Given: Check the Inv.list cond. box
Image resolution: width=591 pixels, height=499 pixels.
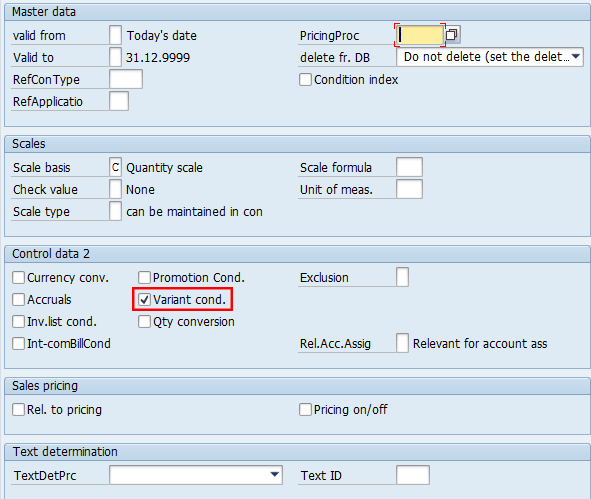Looking at the screenshot, I should coord(18,321).
